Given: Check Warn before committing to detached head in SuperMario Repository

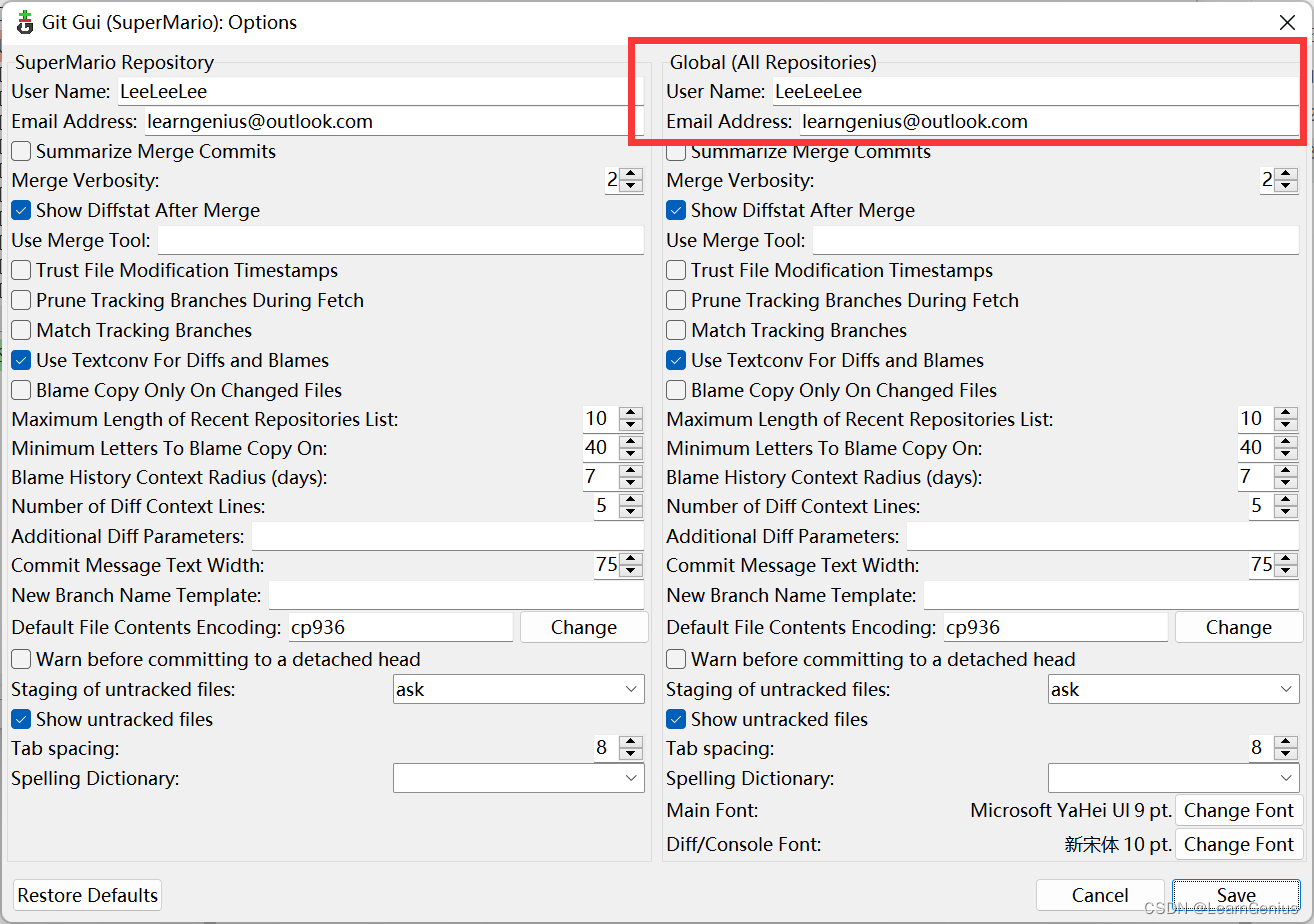Looking at the screenshot, I should pyautogui.click(x=21, y=660).
